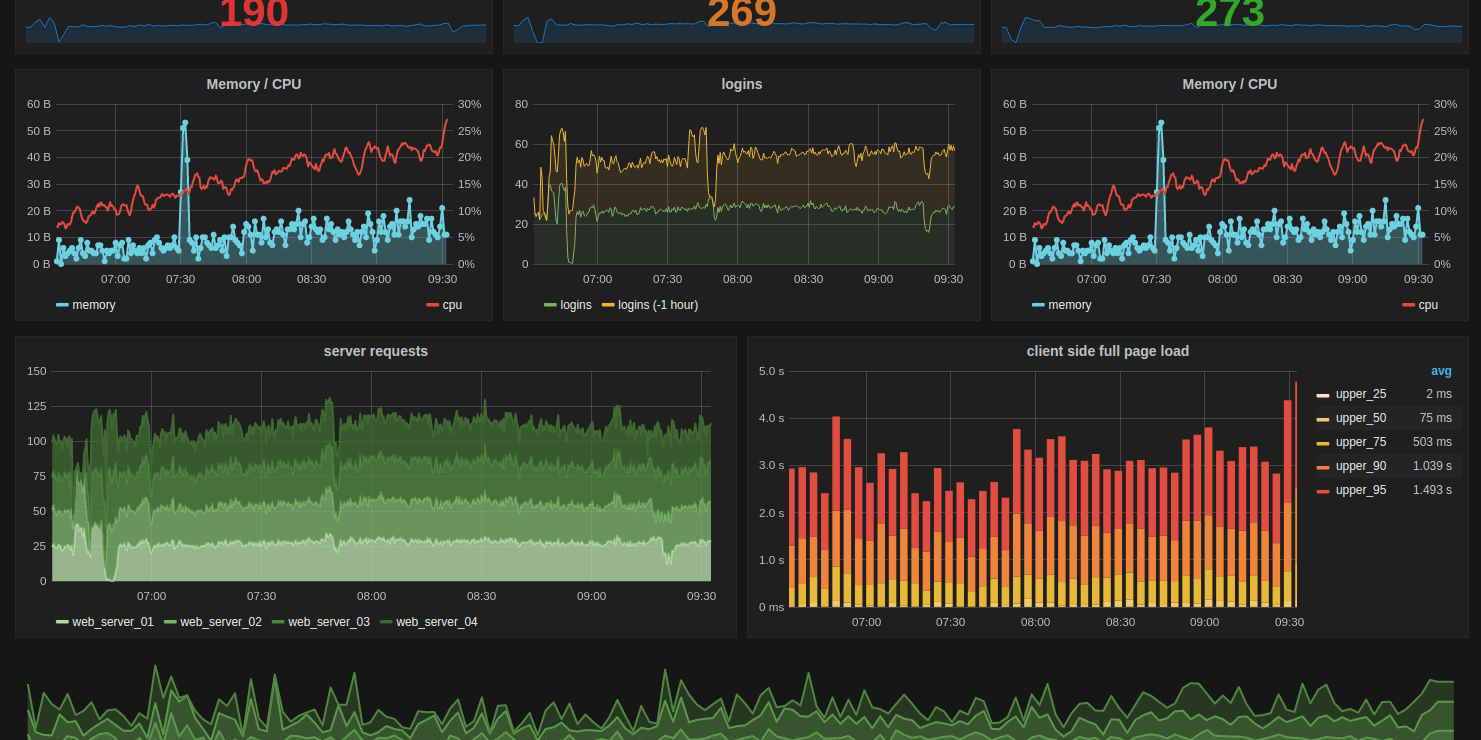Open color picker for the web_server_04 swatch
Image resolution: width=1481 pixels, height=740 pixels.
385,623
